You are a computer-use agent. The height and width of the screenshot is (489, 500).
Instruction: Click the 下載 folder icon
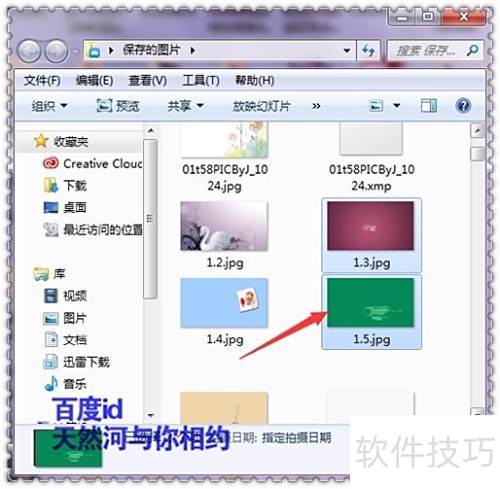(51, 185)
